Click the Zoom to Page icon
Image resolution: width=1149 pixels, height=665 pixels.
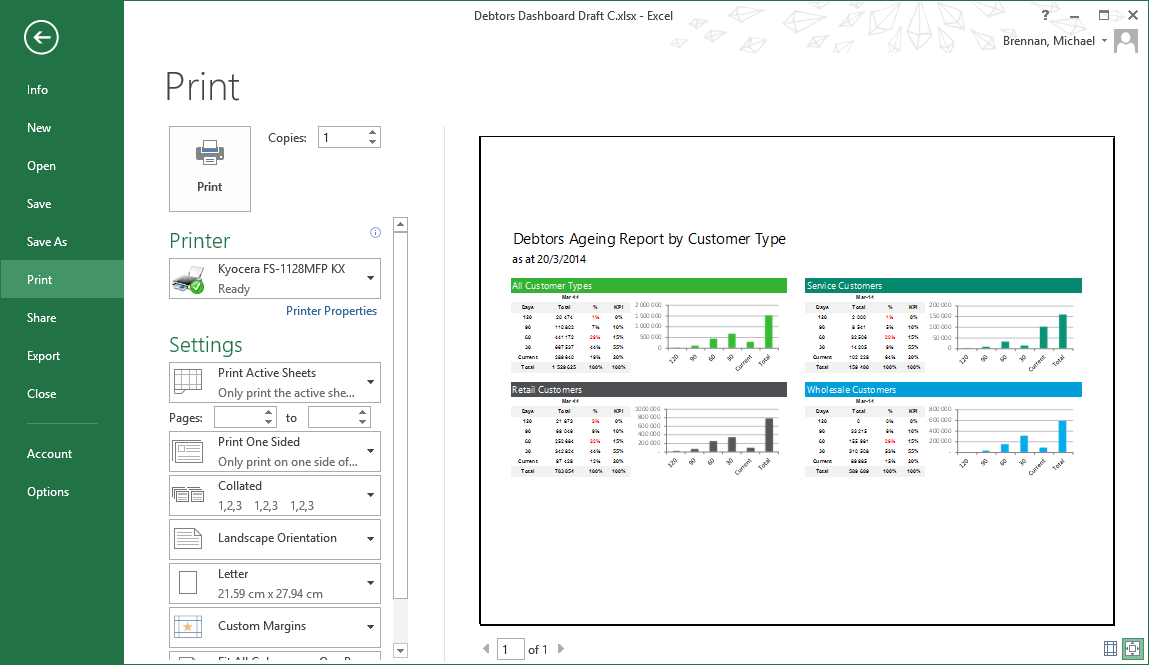pyautogui.click(x=1132, y=648)
